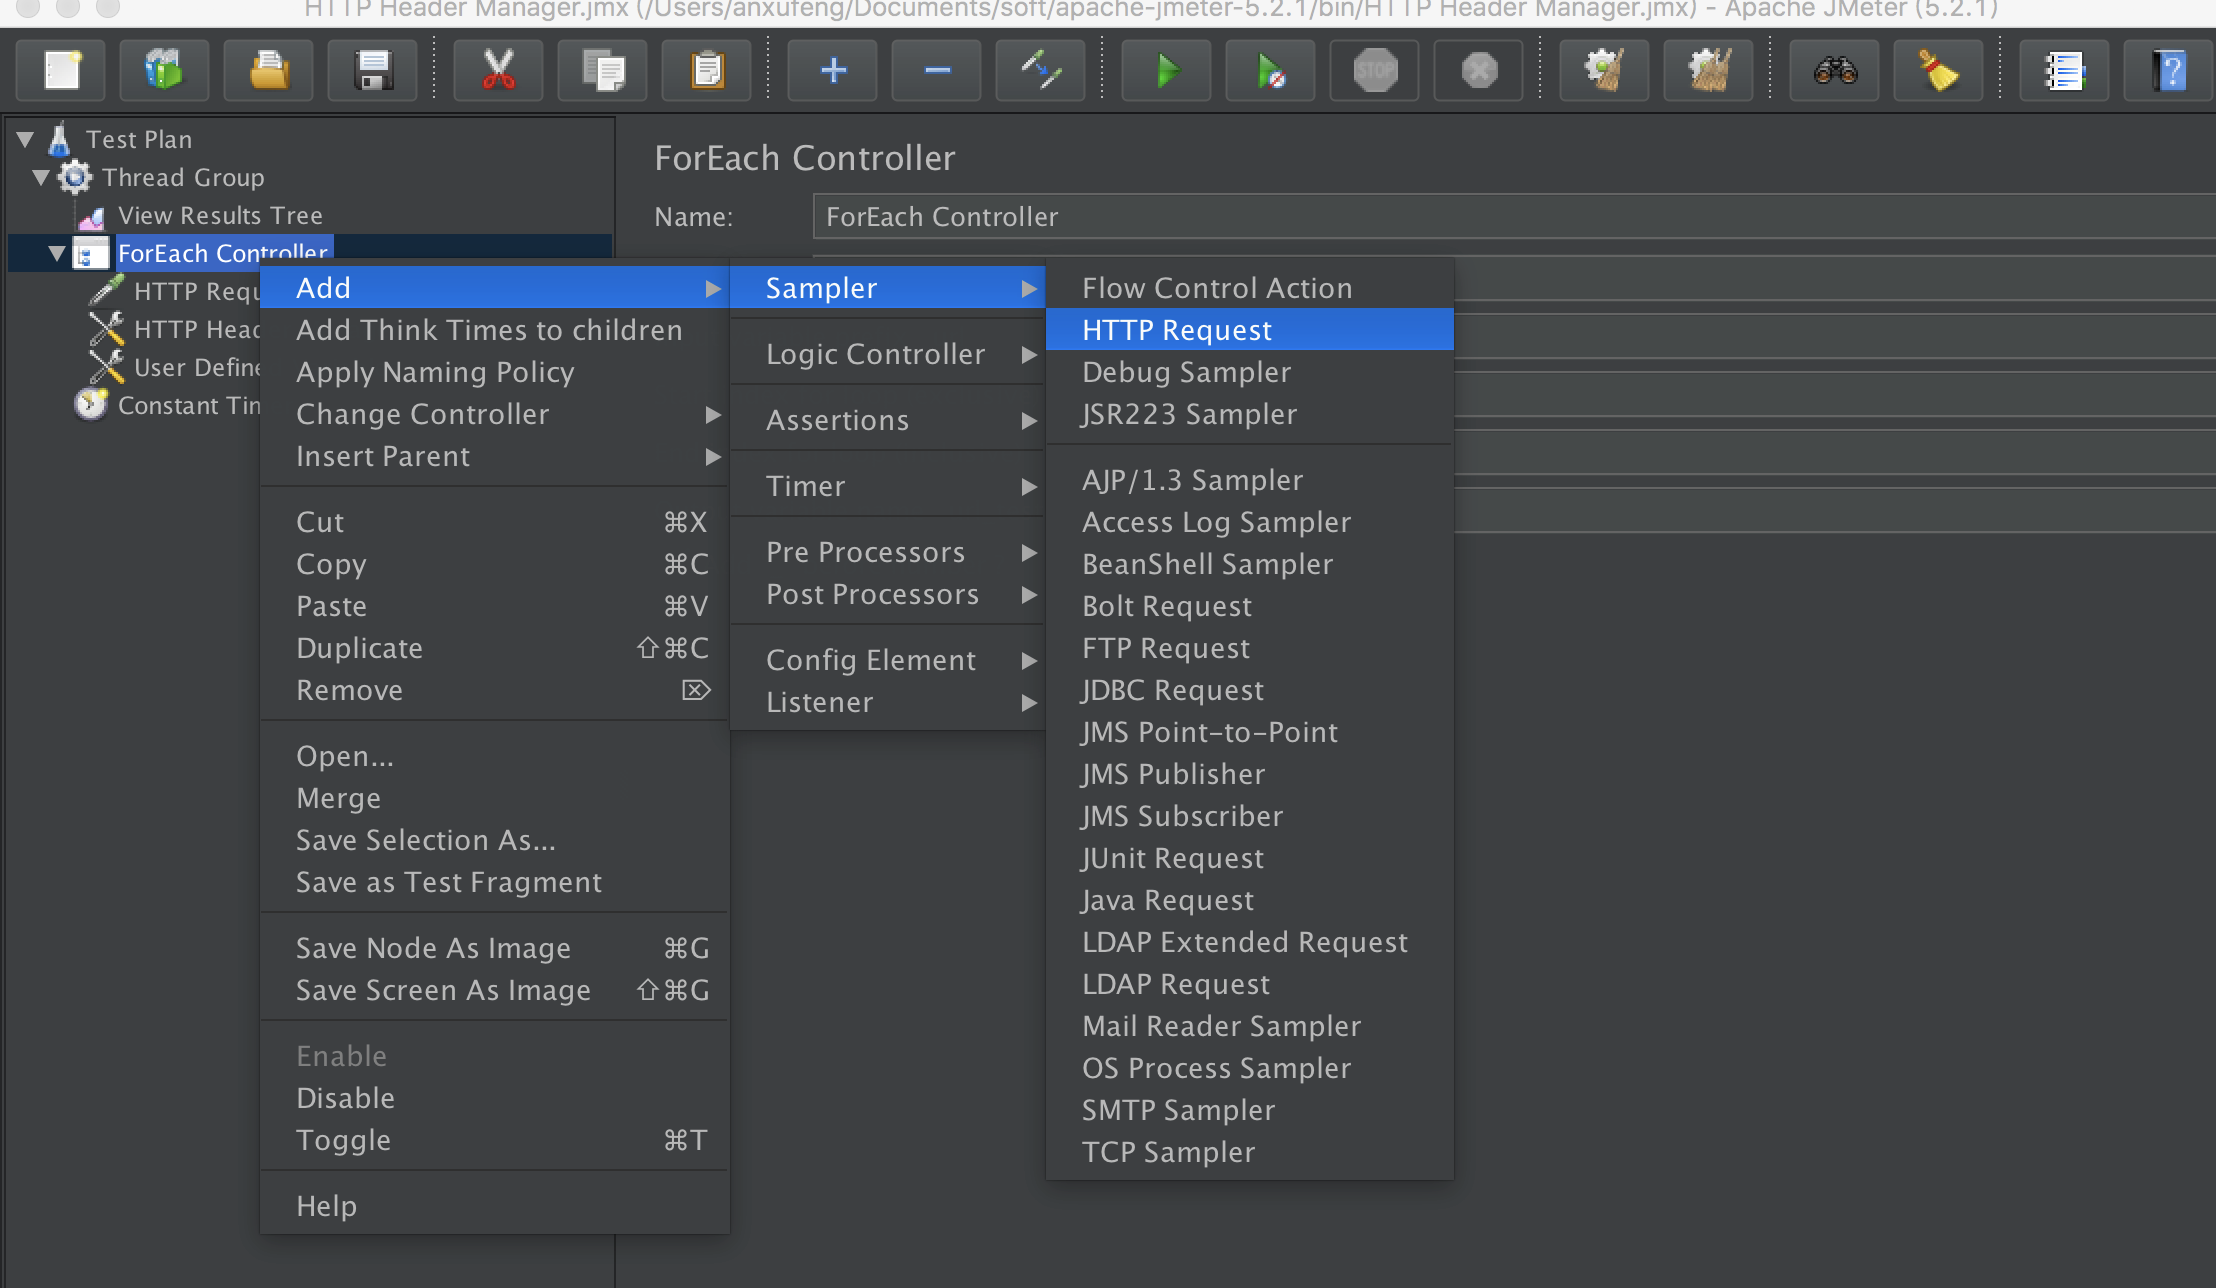
Task: Open the Templates toolbar icon
Action: coord(164,71)
